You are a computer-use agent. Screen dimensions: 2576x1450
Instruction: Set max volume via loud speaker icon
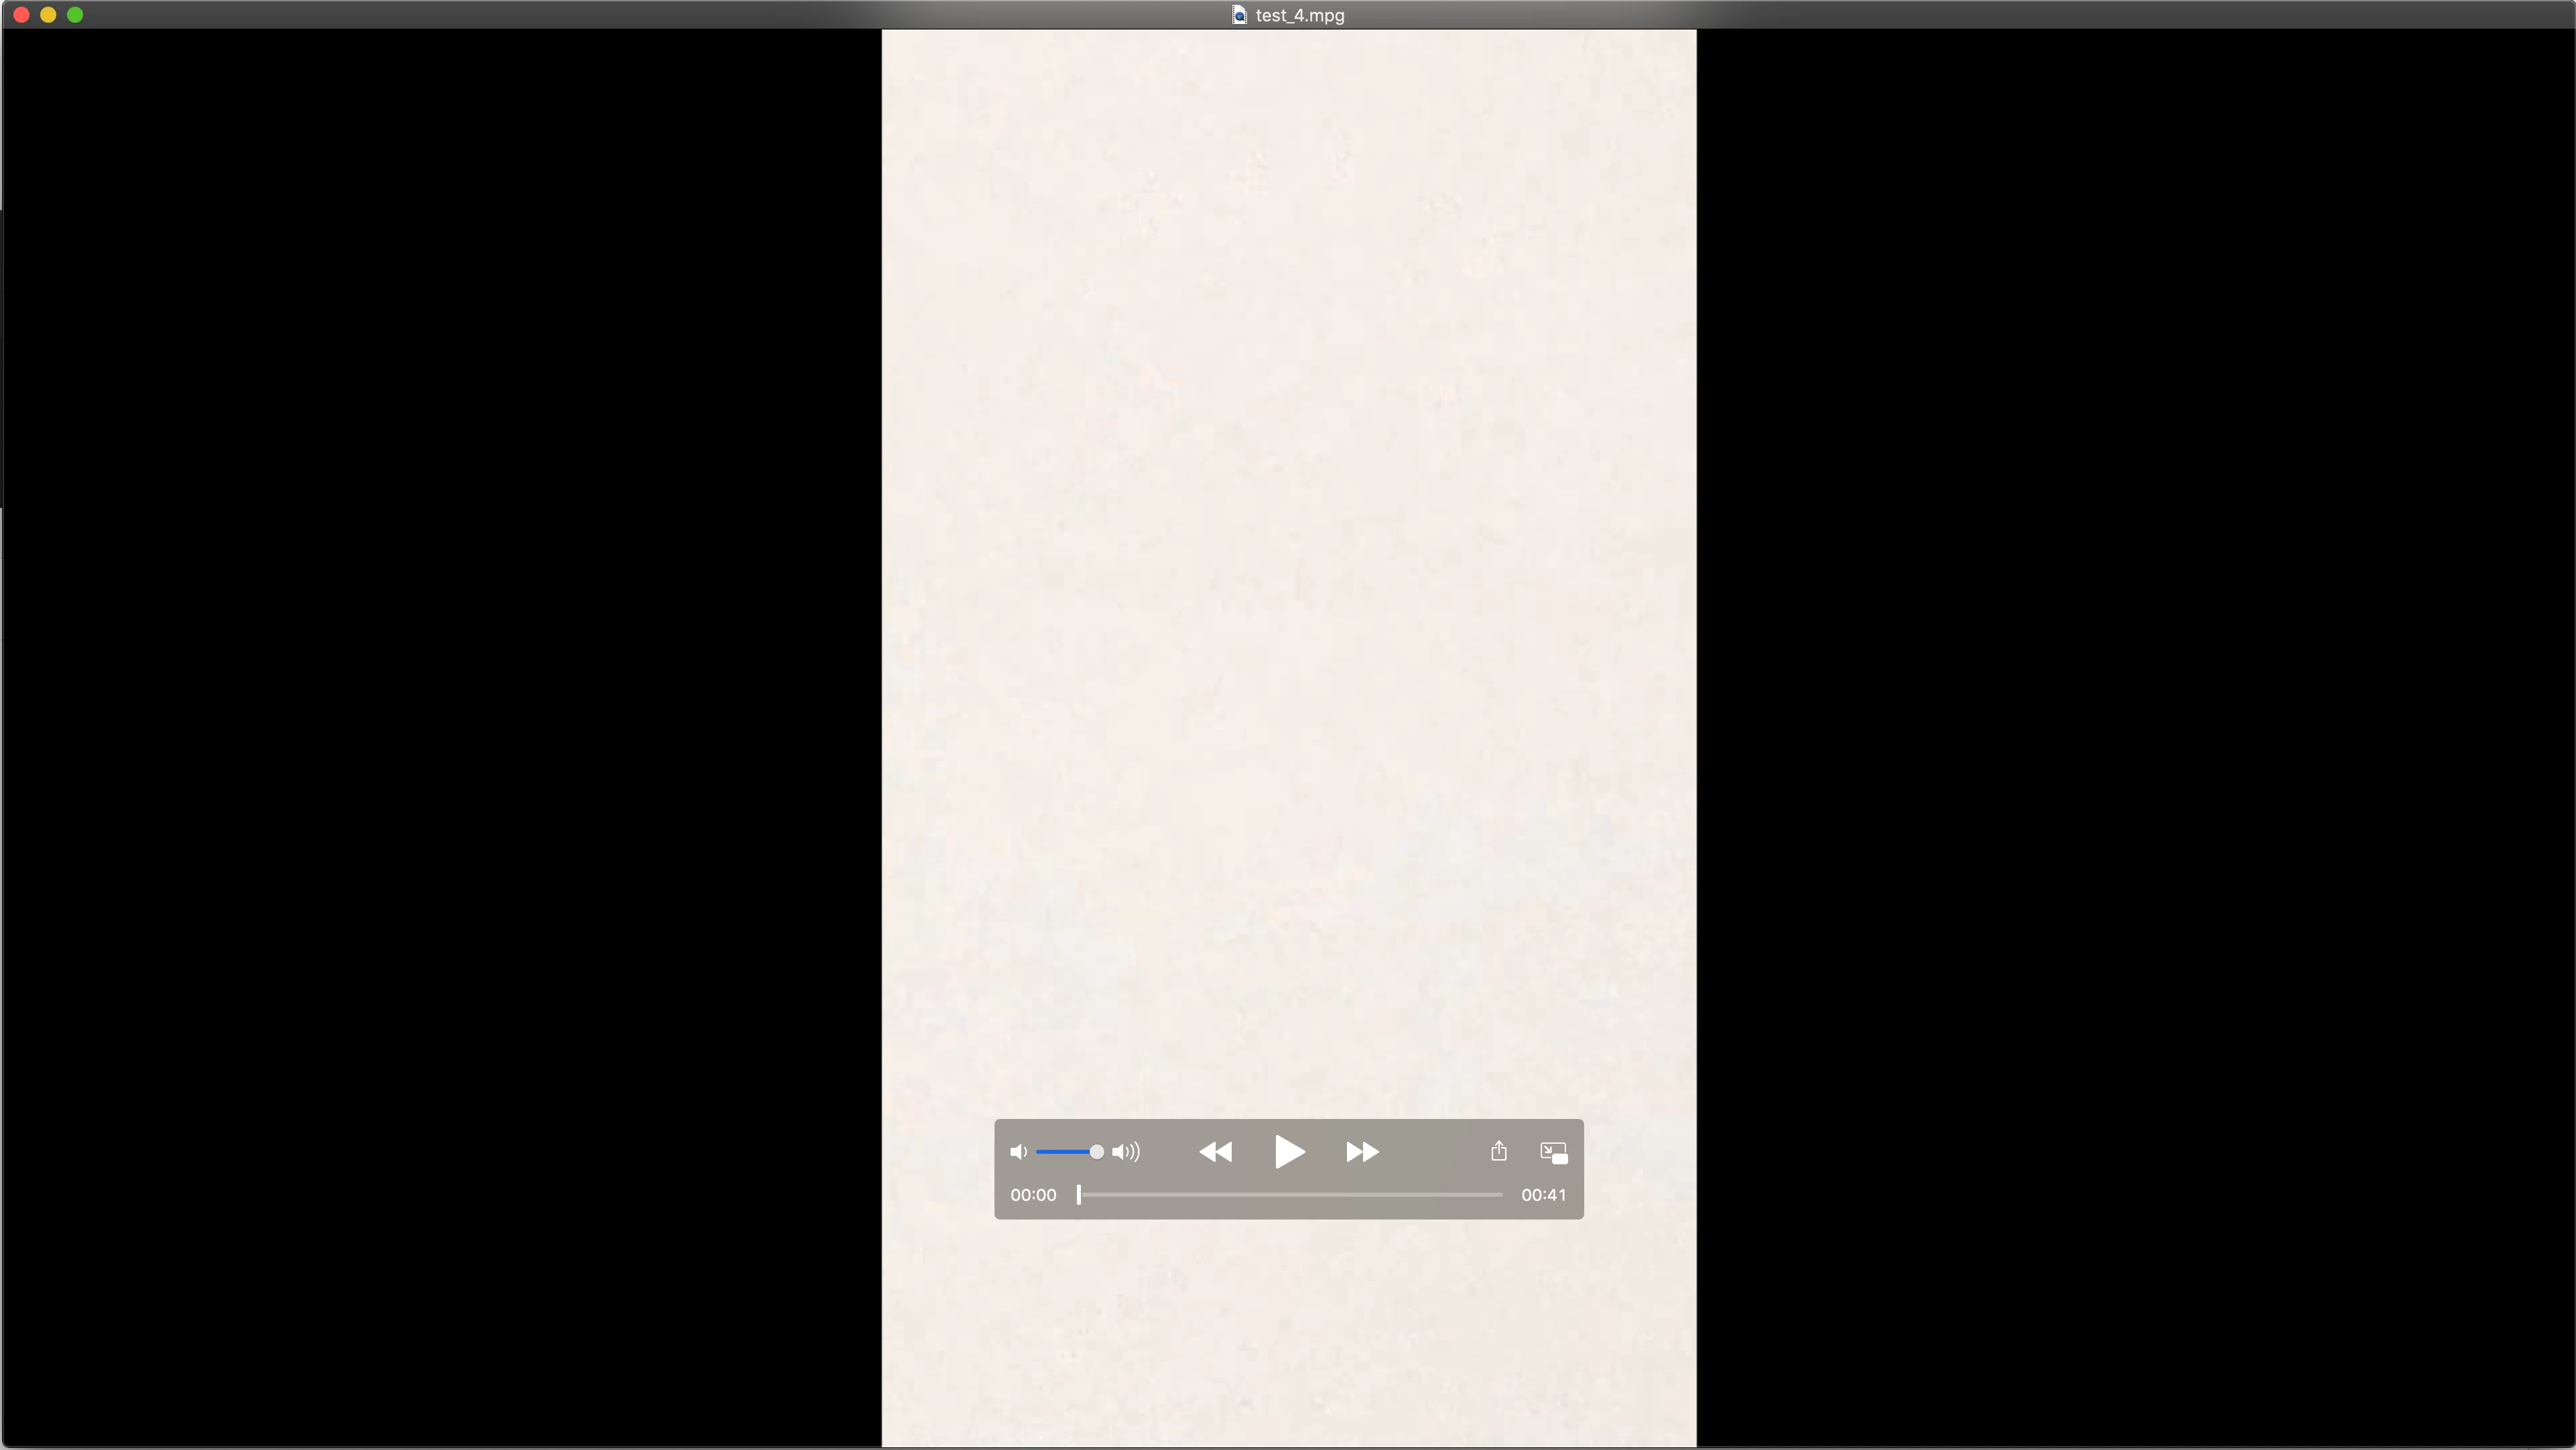click(1126, 1152)
